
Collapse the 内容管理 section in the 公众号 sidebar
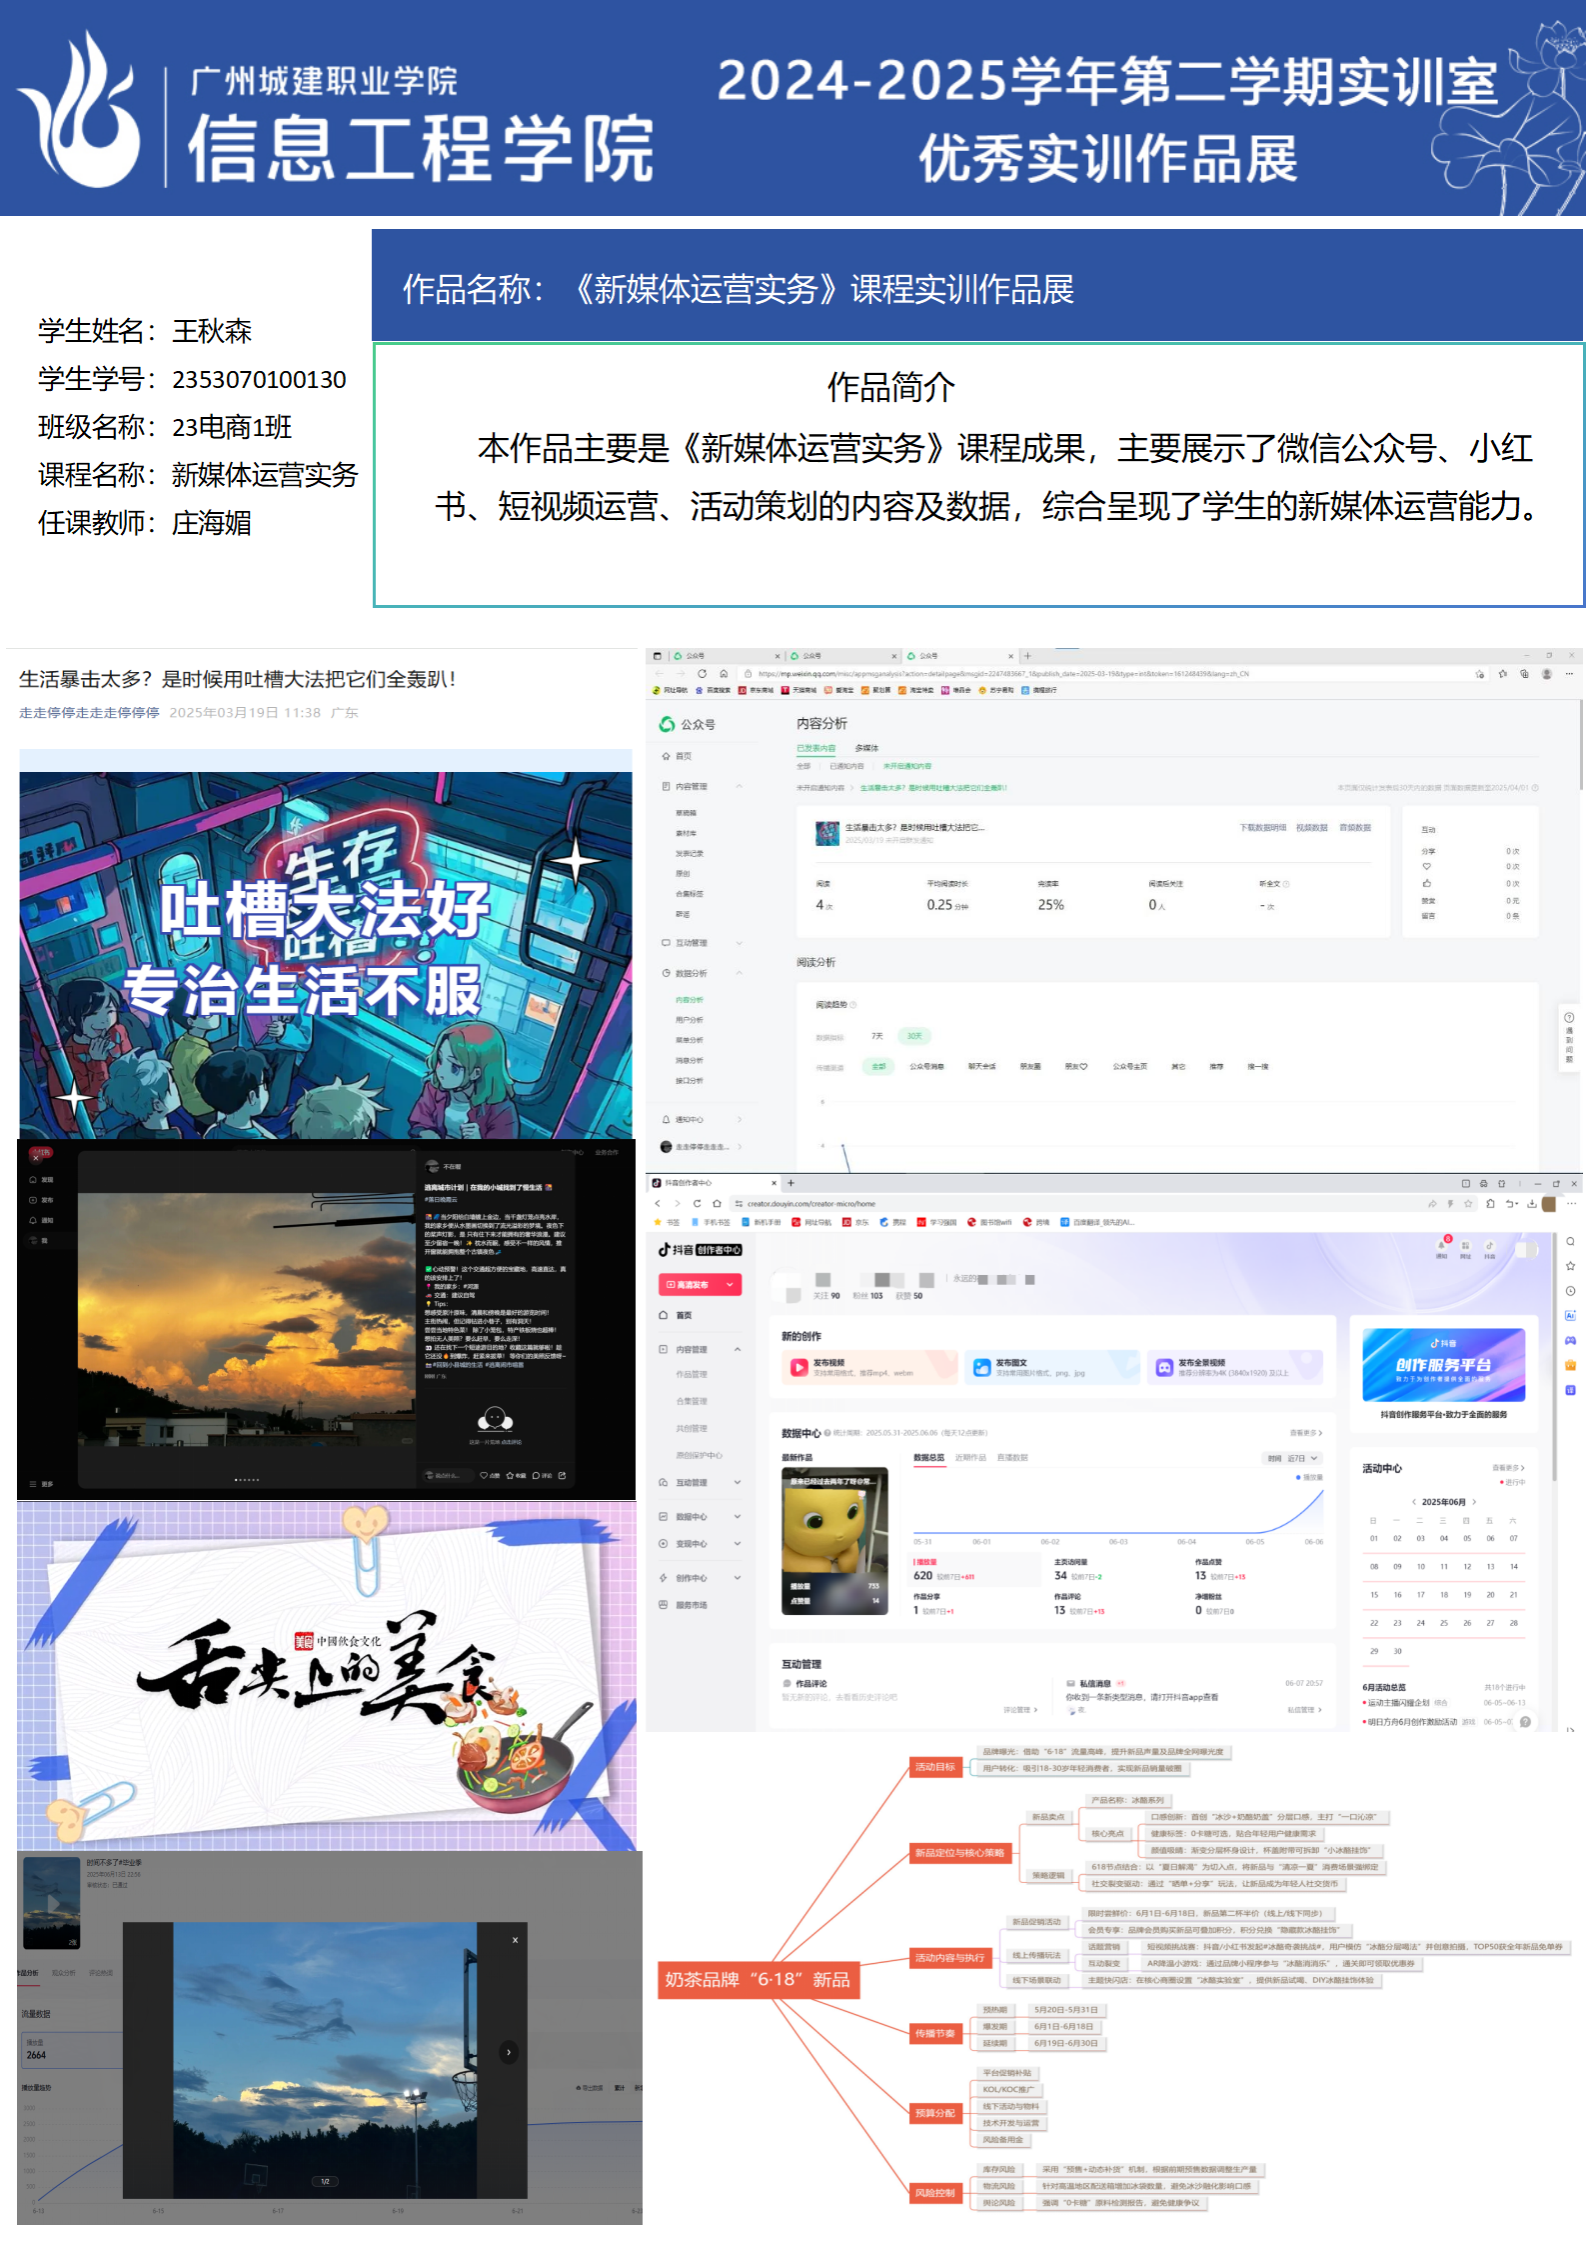point(739,787)
